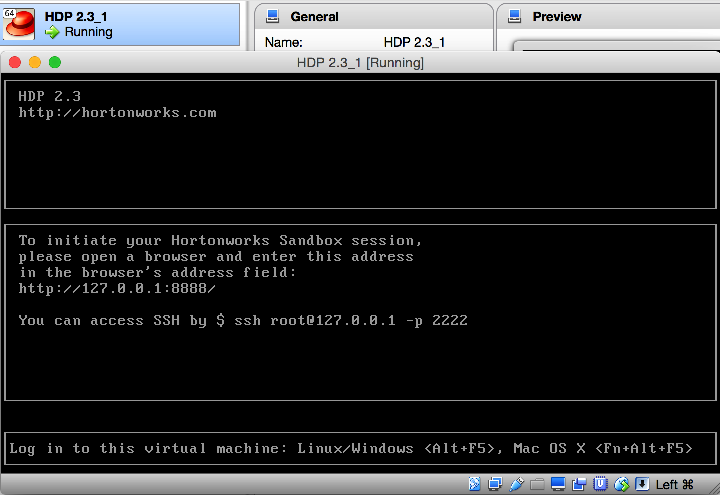Click the Preview section monitor icon
This screenshot has width=720, height=495.
tap(515, 17)
